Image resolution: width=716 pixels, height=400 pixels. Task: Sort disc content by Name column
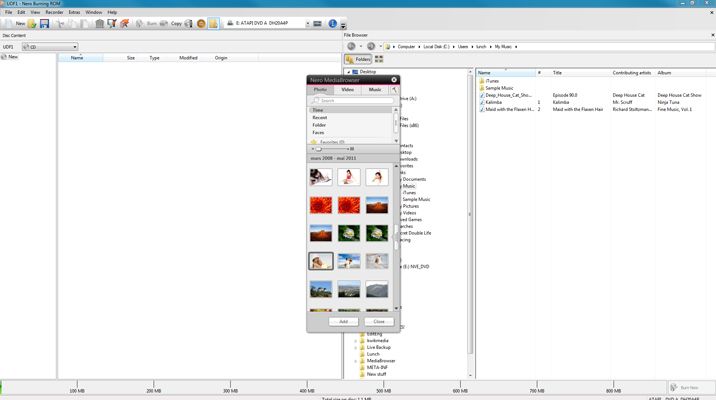(77, 58)
